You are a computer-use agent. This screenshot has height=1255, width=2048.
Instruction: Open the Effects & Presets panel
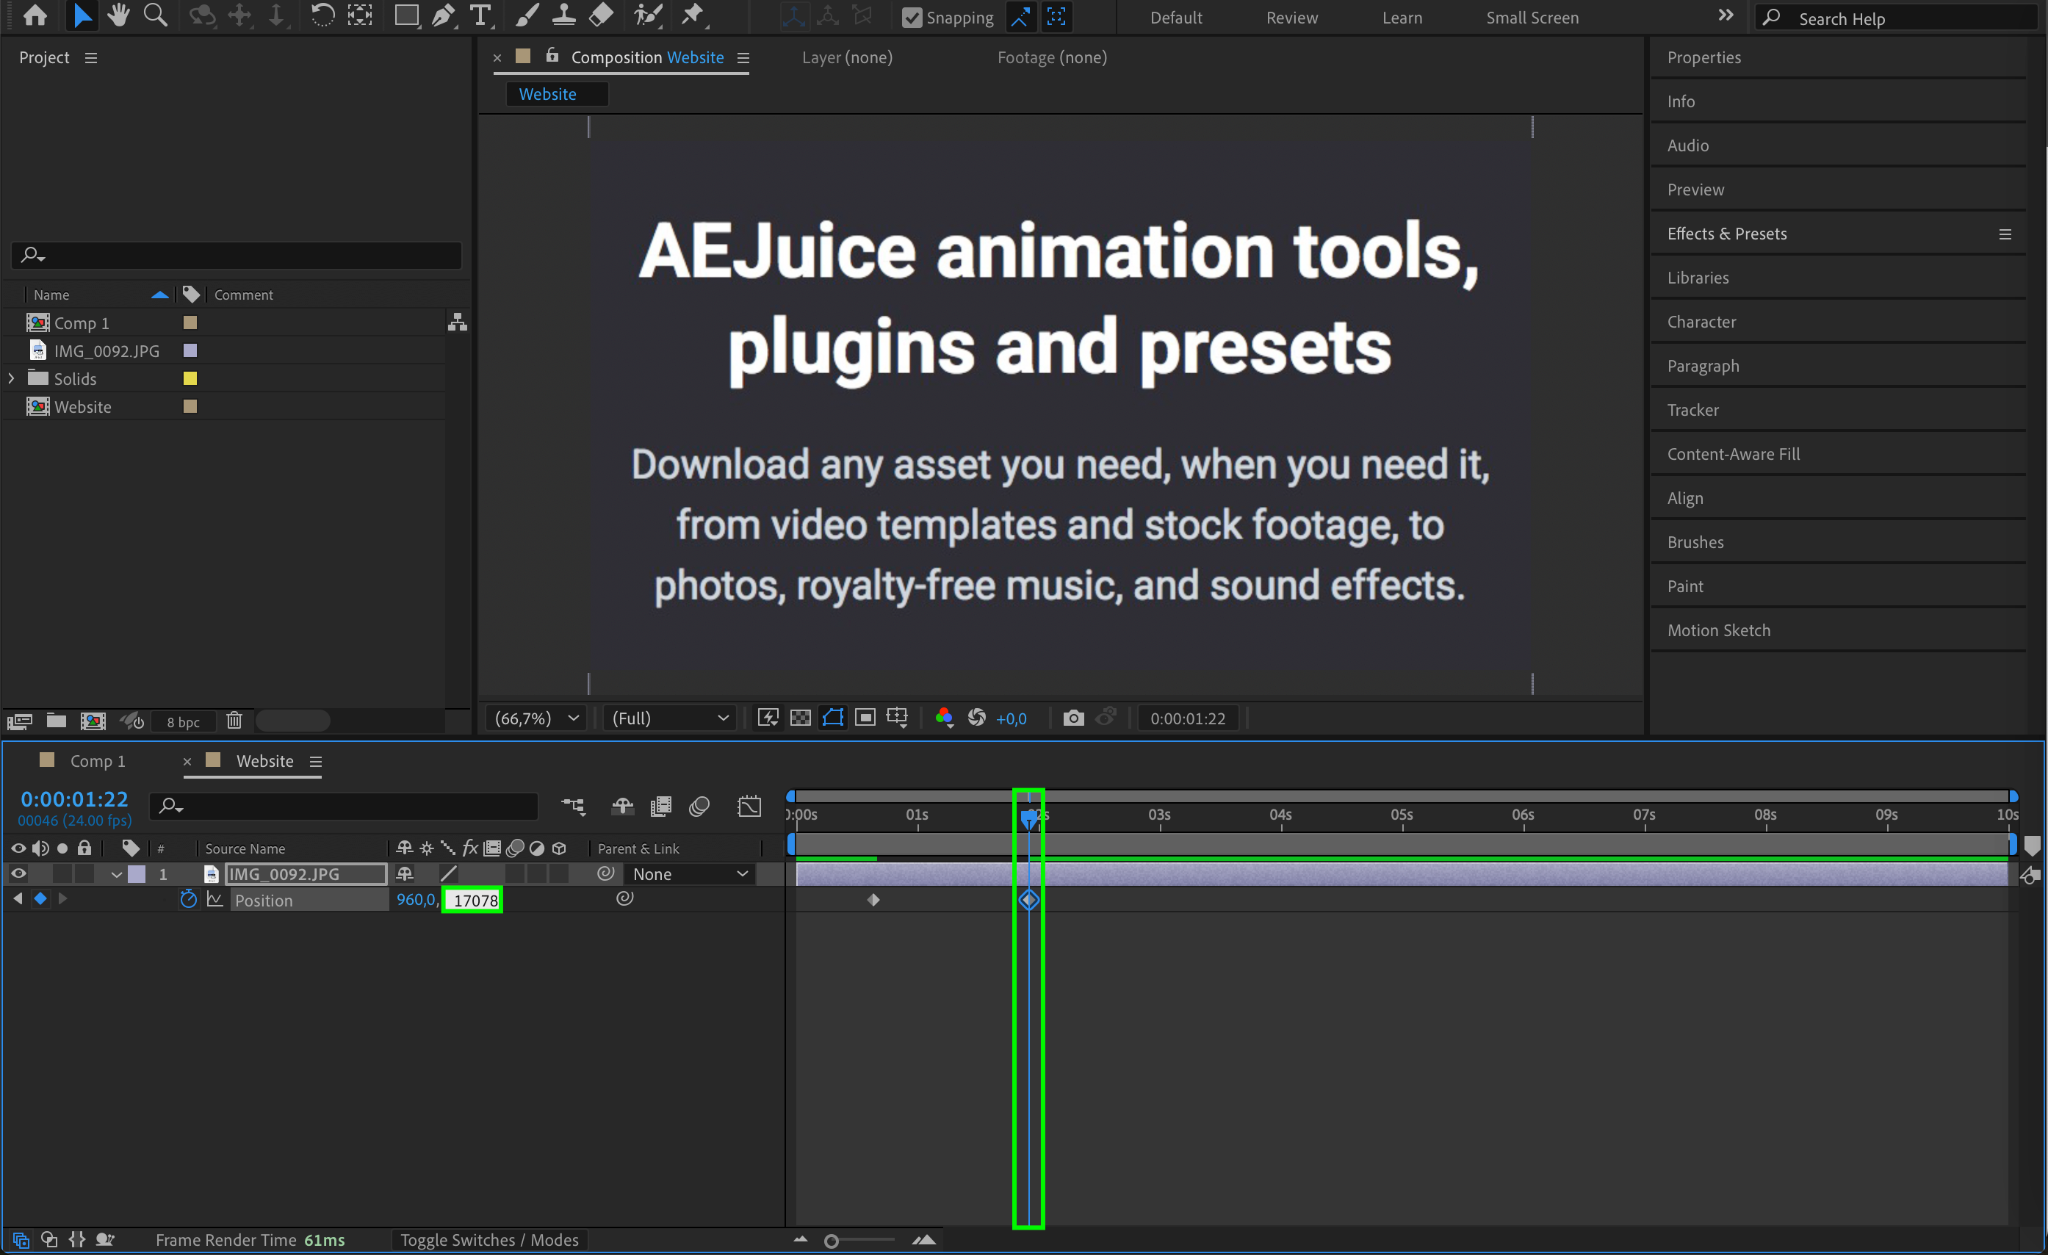(1727, 233)
